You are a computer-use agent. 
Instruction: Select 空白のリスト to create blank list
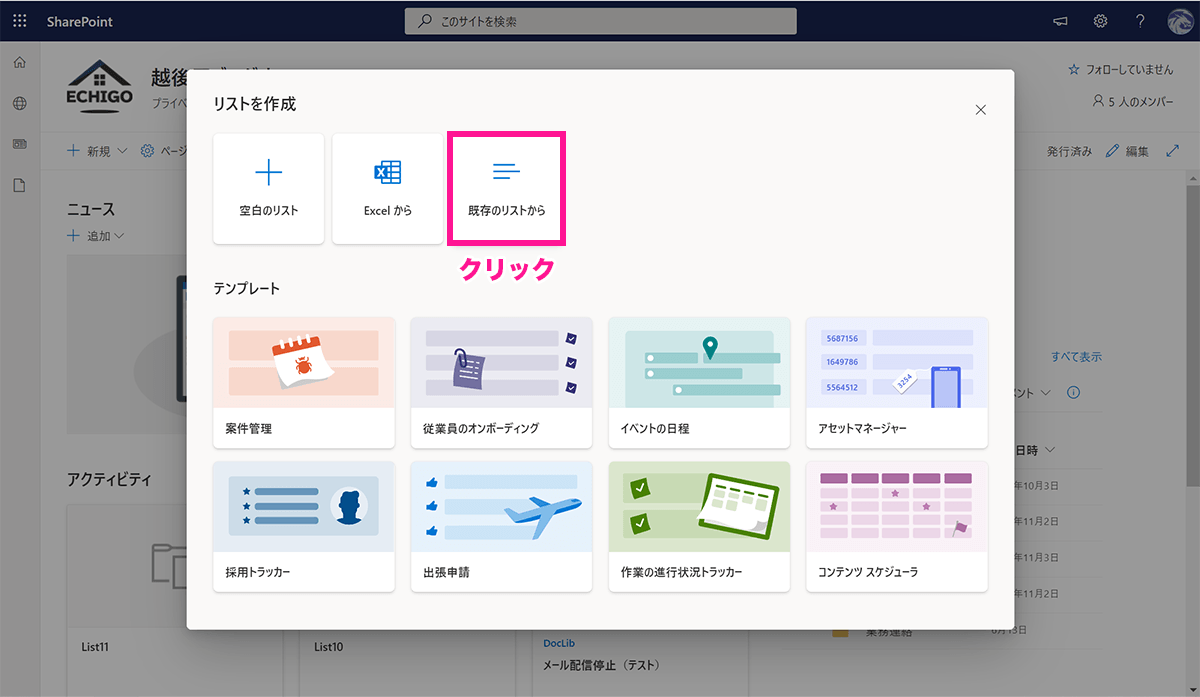(x=268, y=188)
